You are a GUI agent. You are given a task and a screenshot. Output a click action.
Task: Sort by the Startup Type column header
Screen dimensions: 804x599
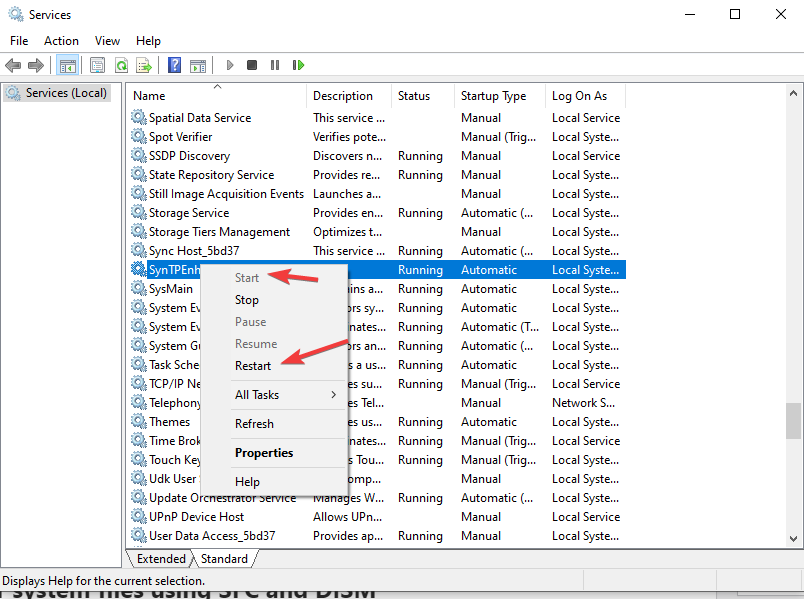[500, 96]
